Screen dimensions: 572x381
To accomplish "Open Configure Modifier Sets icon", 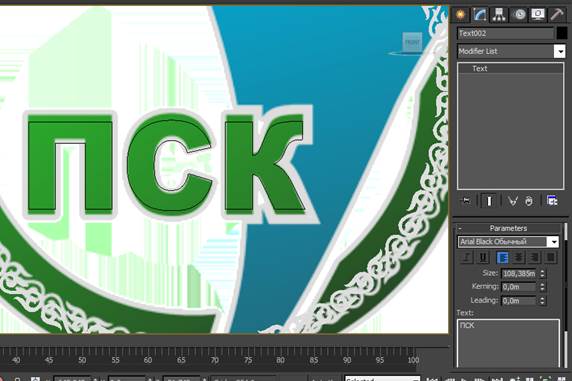I will 552,201.
